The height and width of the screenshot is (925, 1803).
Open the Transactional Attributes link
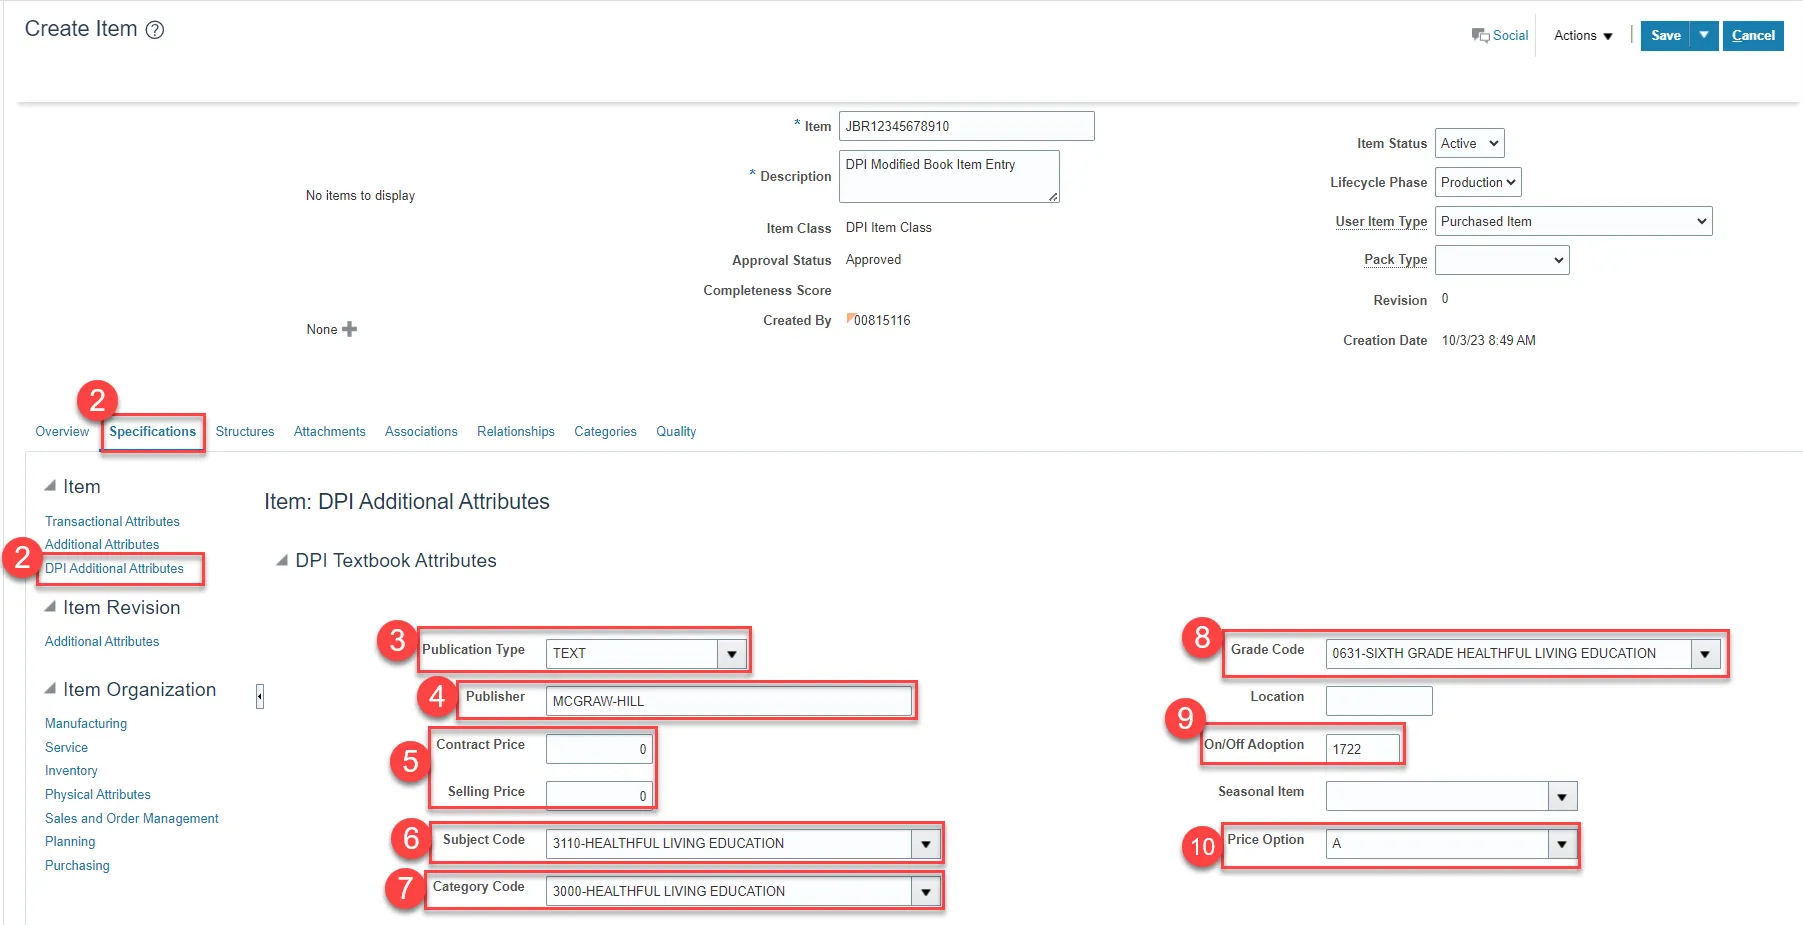pyautogui.click(x=112, y=522)
